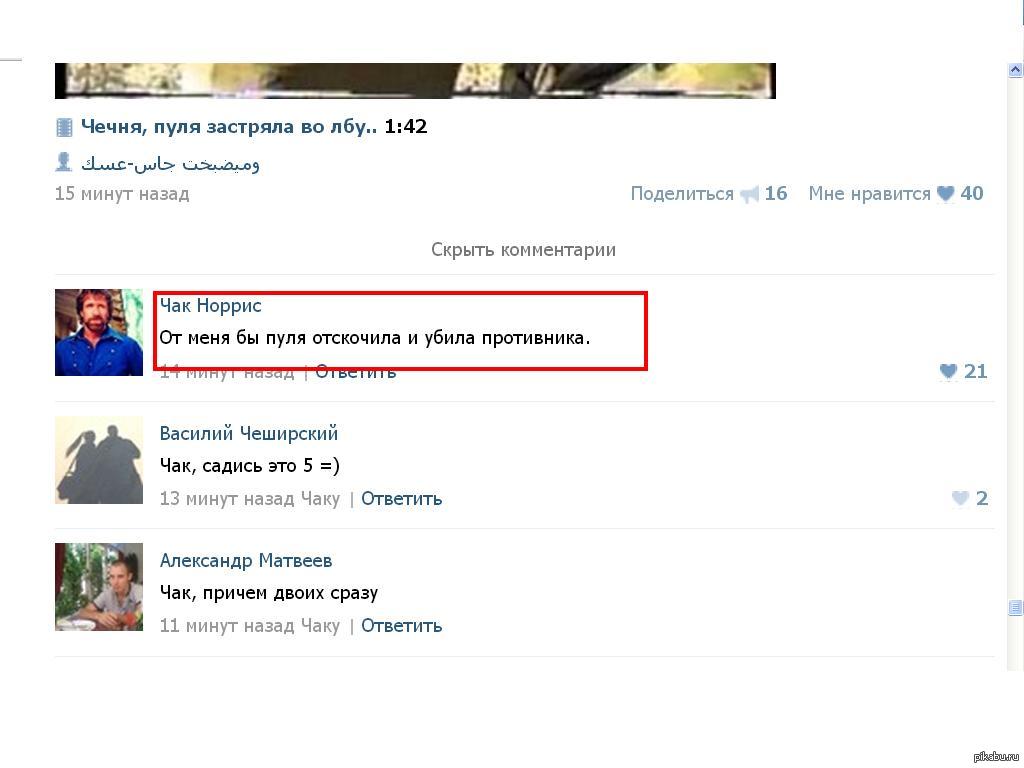Collapse comments with Скрыть комментарии
The image size is (1024, 768).
point(523,249)
